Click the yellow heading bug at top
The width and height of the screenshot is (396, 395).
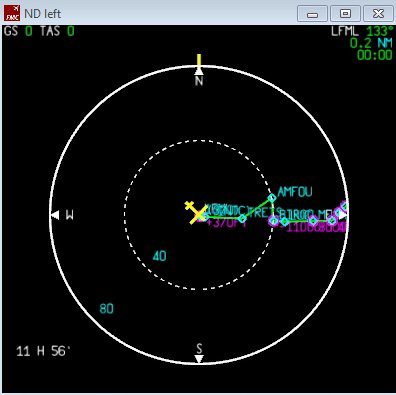[199, 61]
